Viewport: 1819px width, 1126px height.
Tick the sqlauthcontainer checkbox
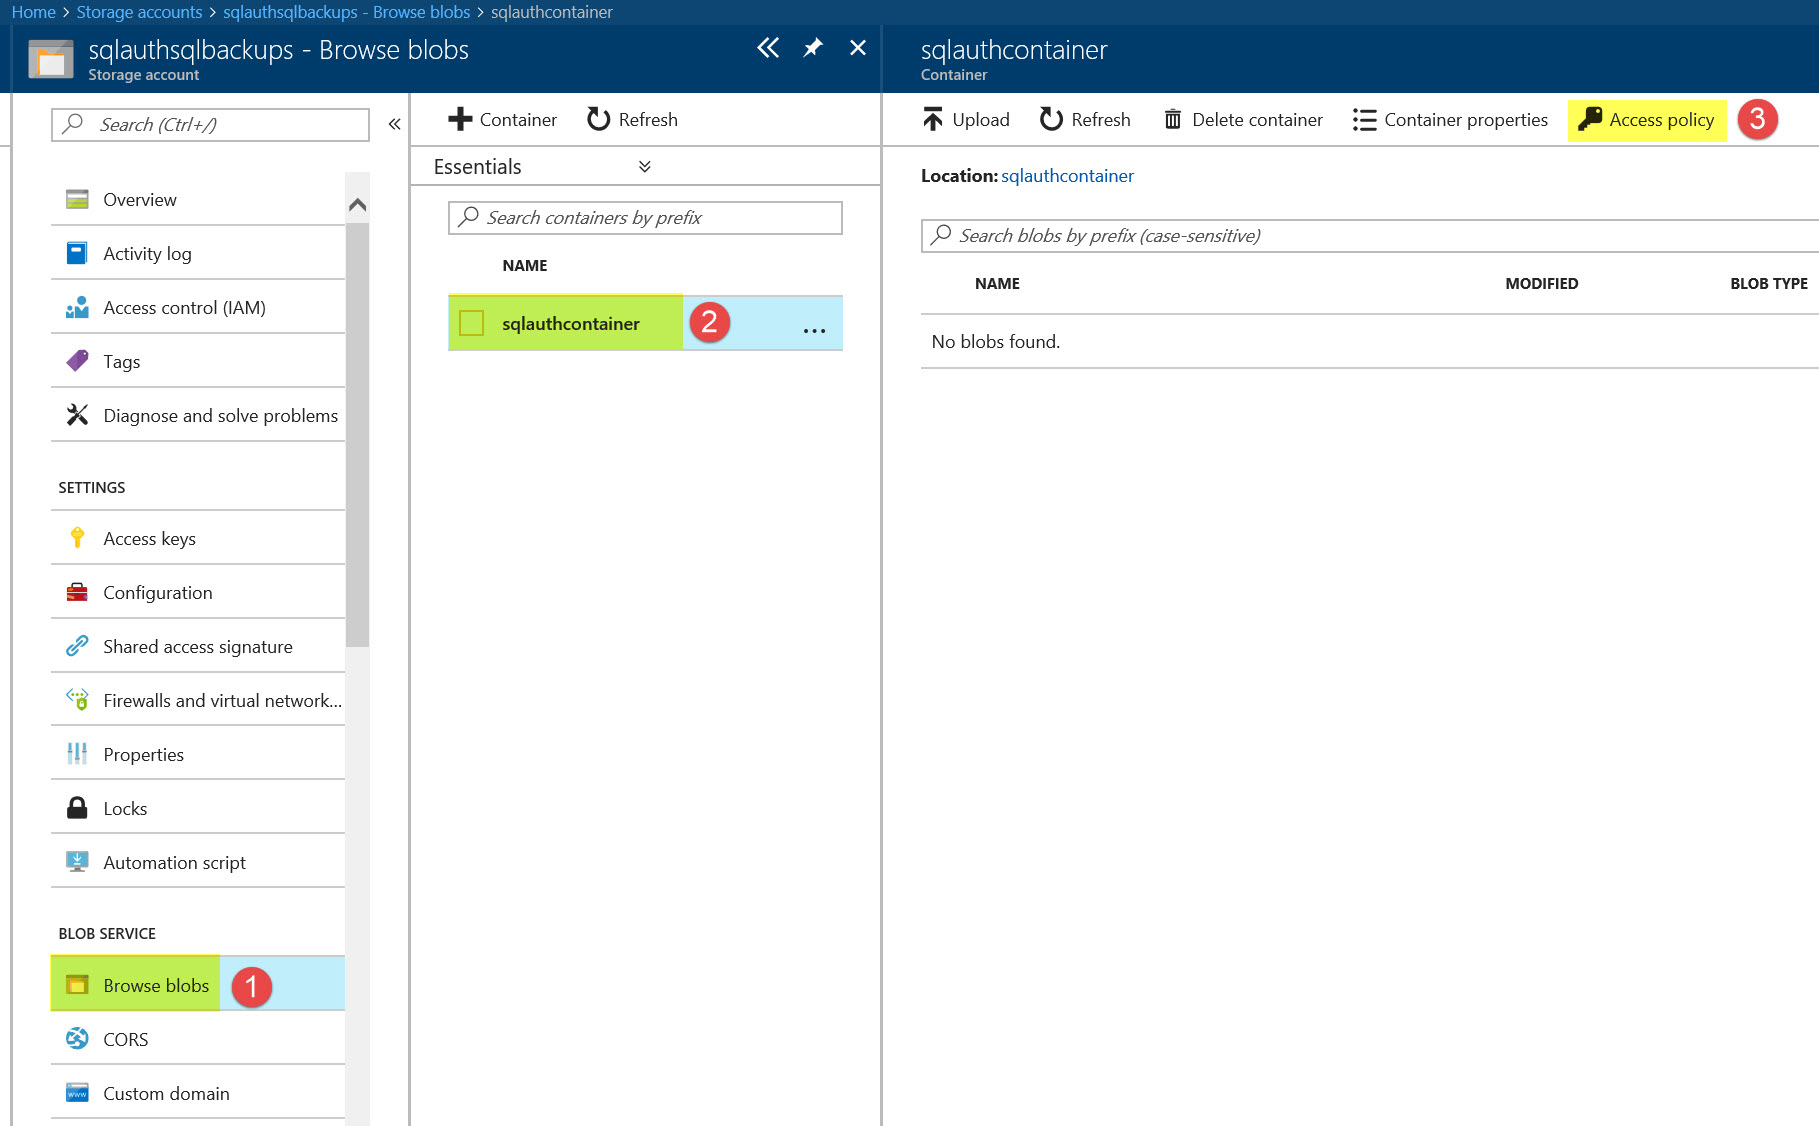(x=471, y=322)
